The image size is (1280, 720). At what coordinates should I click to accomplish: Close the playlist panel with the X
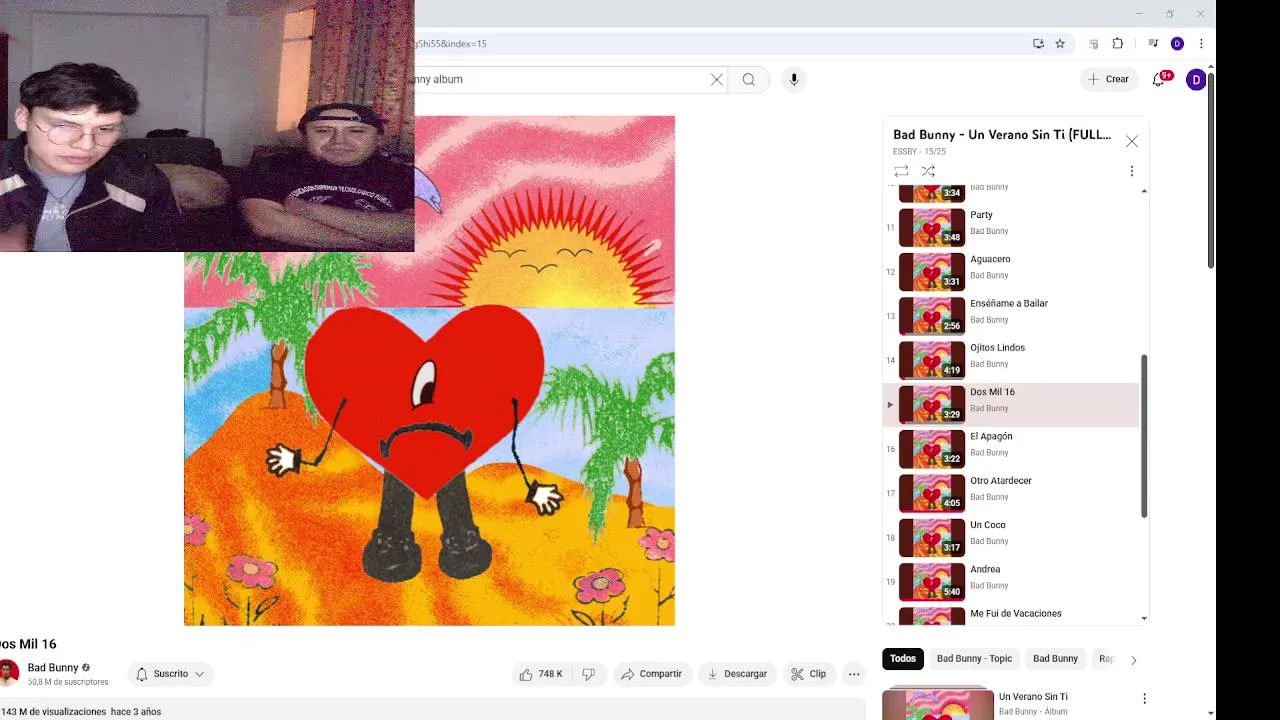1131,141
